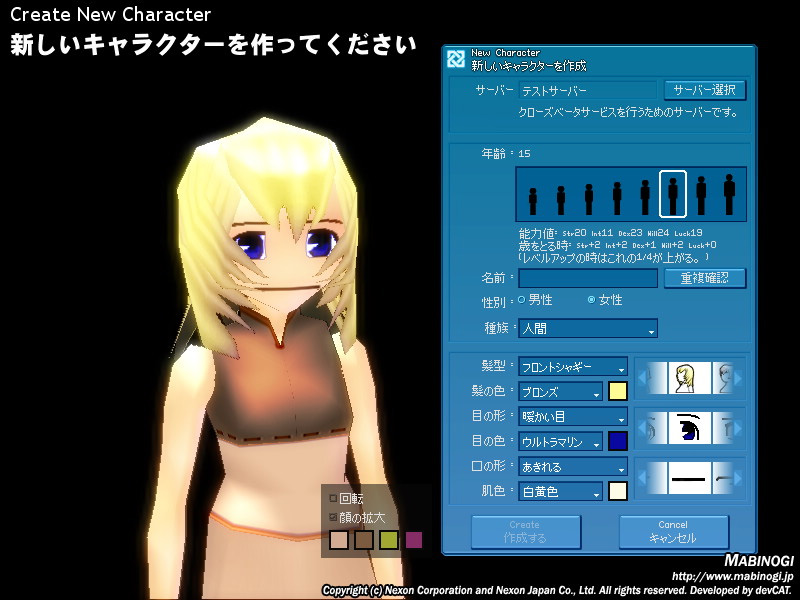Viewport: 800px width, 600px height.
Task: Toggle the 顔の拡大 (face zoom) checkbox
Action: [x=333, y=517]
